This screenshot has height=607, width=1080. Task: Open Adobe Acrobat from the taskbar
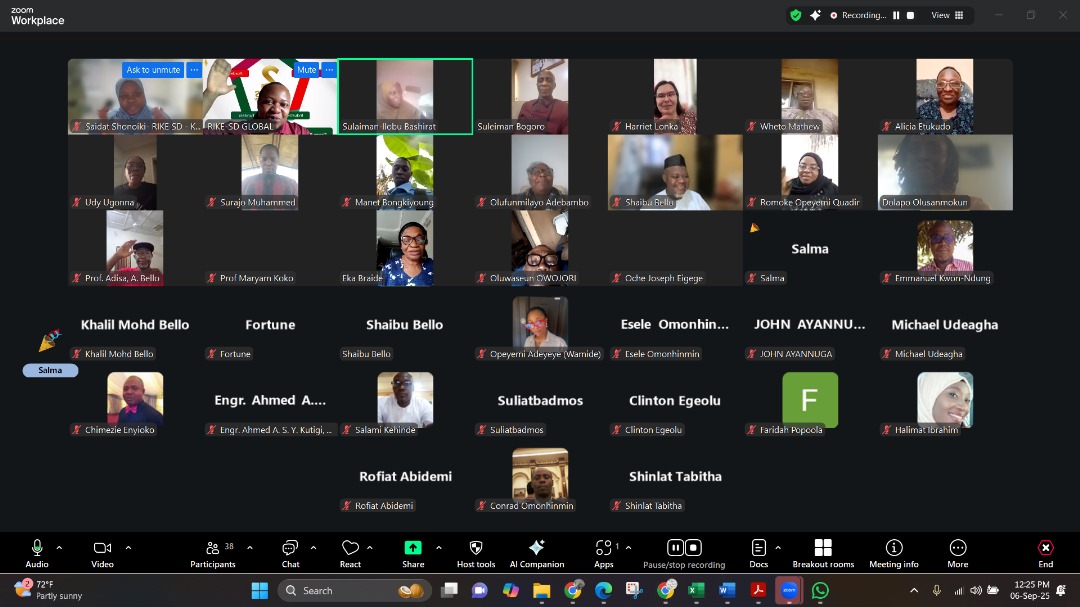pyautogui.click(x=758, y=590)
